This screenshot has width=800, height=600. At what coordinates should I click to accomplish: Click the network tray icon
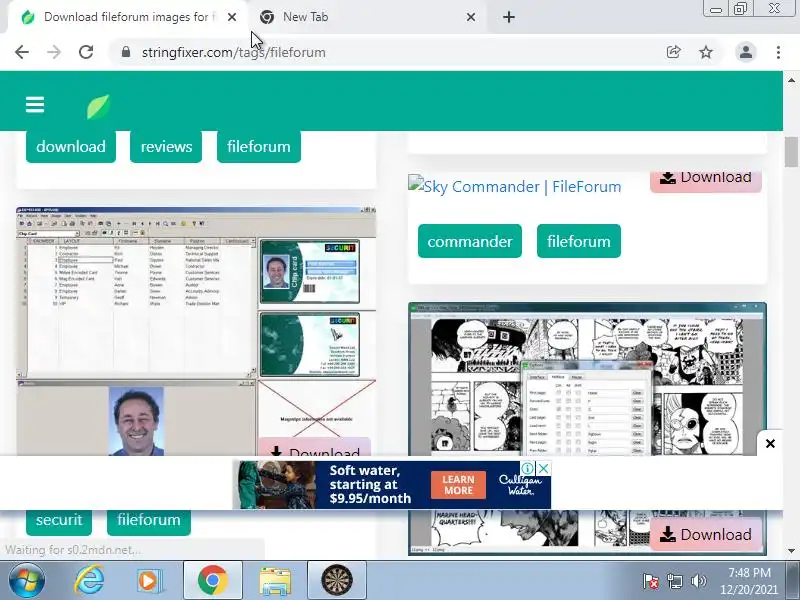[674, 581]
